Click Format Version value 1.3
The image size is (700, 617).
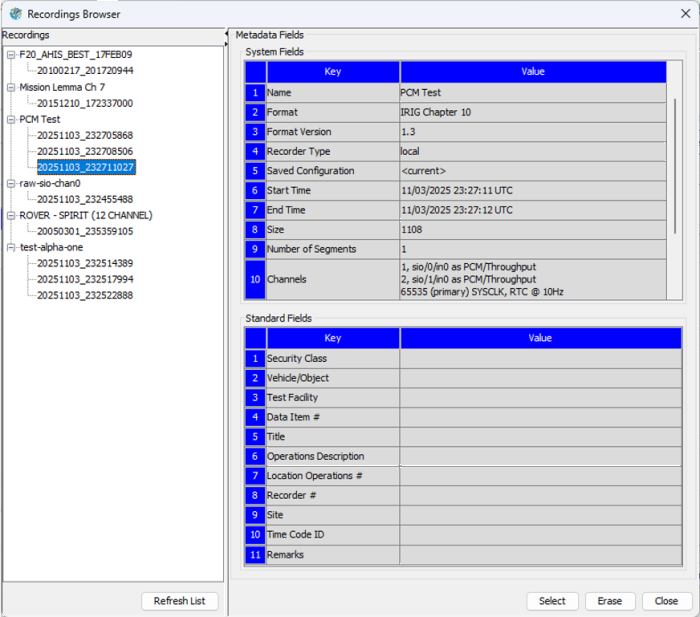pos(533,132)
